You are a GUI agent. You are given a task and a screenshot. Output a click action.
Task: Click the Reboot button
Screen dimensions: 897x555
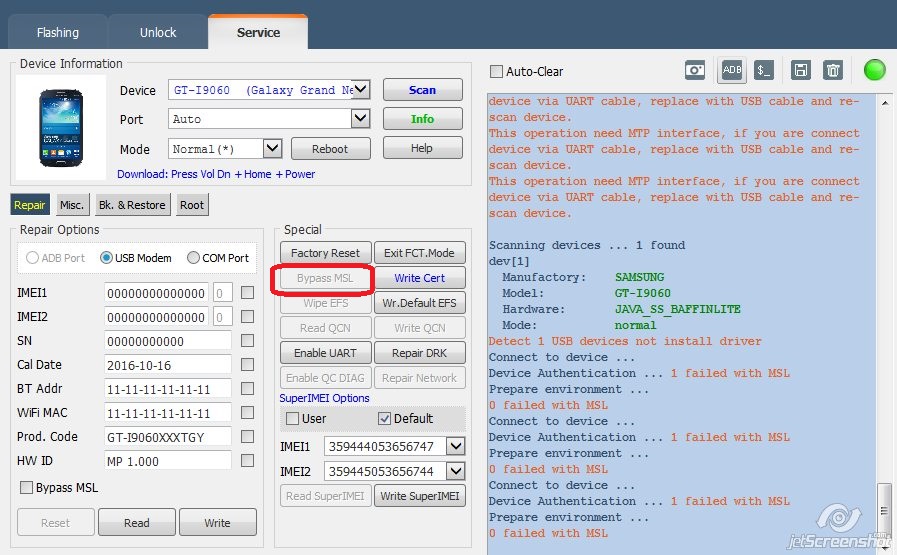(x=330, y=149)
